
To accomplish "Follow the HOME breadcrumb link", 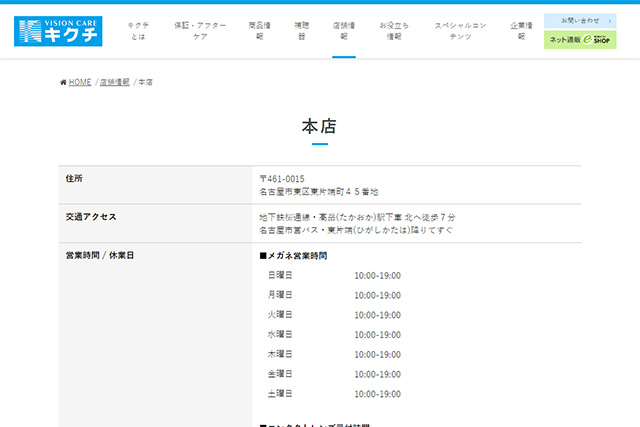I will [80, 82].
